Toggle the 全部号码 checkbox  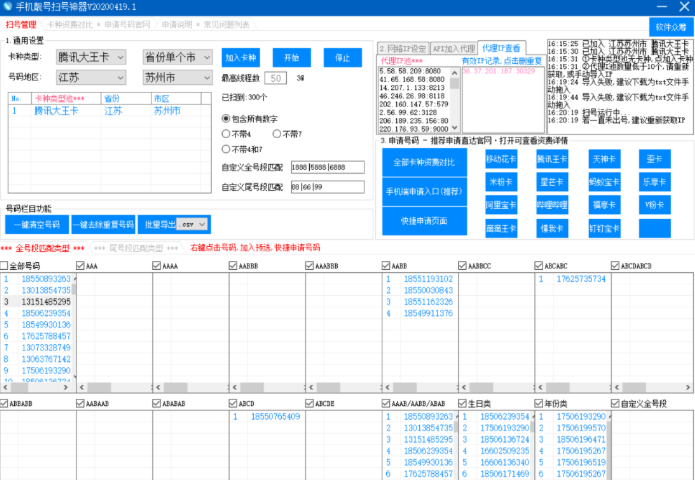tap(4, 266)
